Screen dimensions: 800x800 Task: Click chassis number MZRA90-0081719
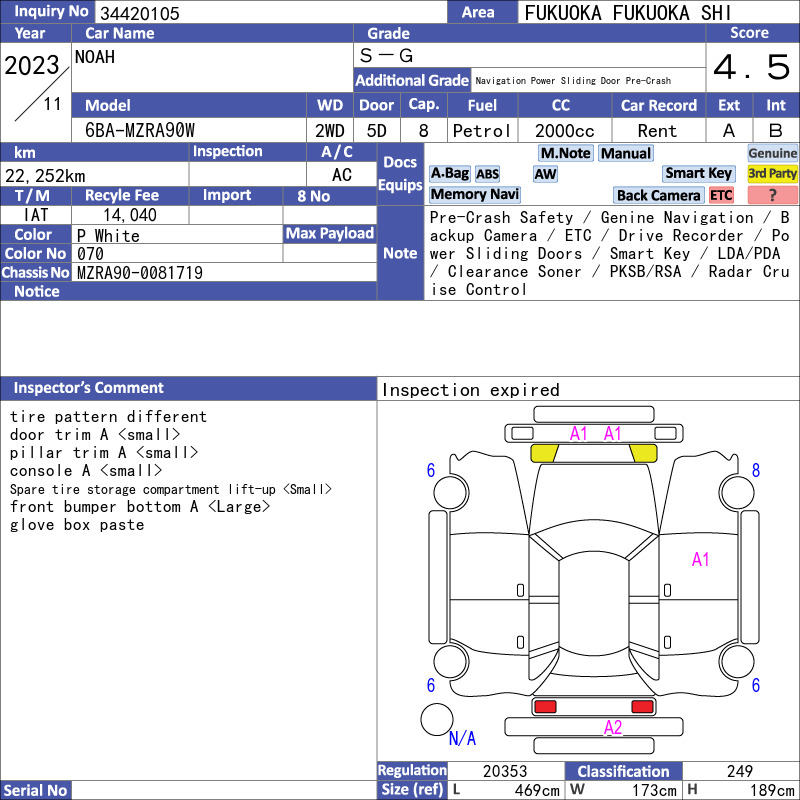click(x=140, y=272)
